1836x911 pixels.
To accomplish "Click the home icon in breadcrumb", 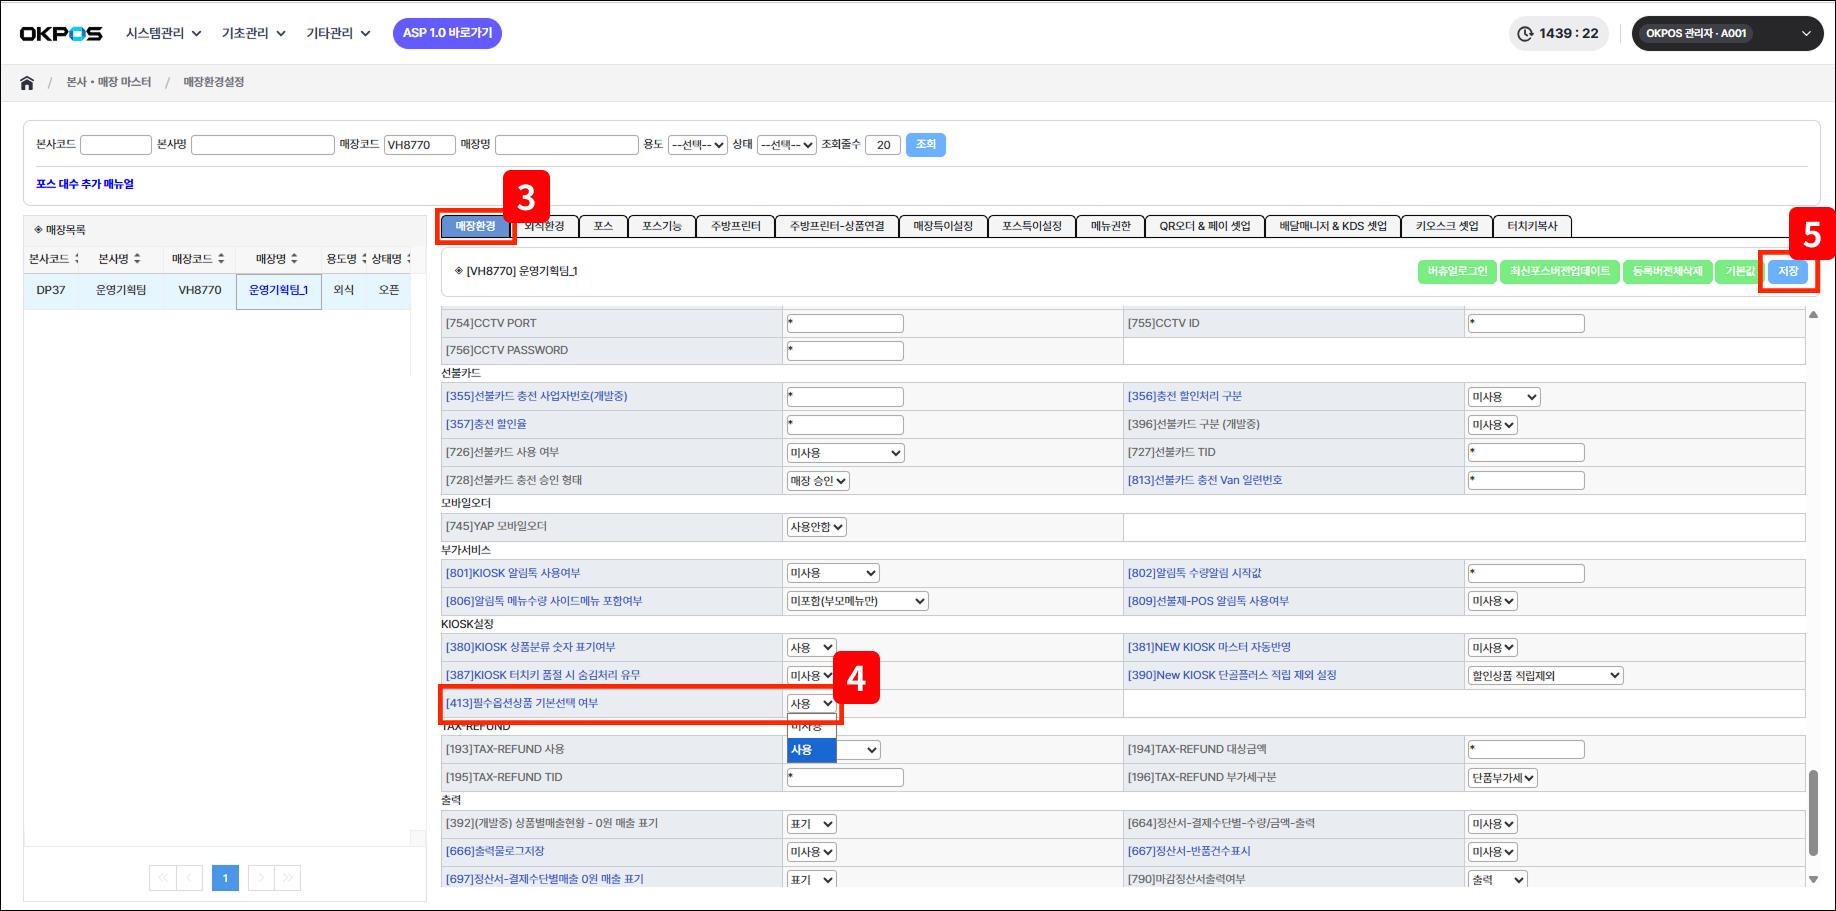I will pos(27,83).
